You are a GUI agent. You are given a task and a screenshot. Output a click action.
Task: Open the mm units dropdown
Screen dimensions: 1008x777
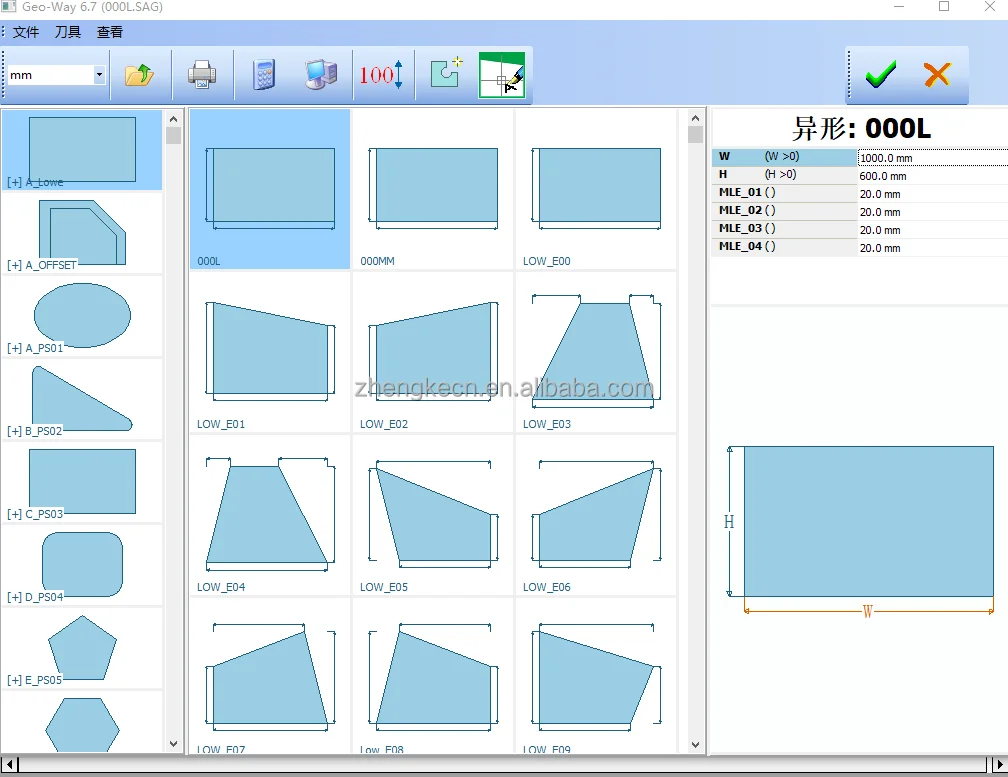point(99,75)
